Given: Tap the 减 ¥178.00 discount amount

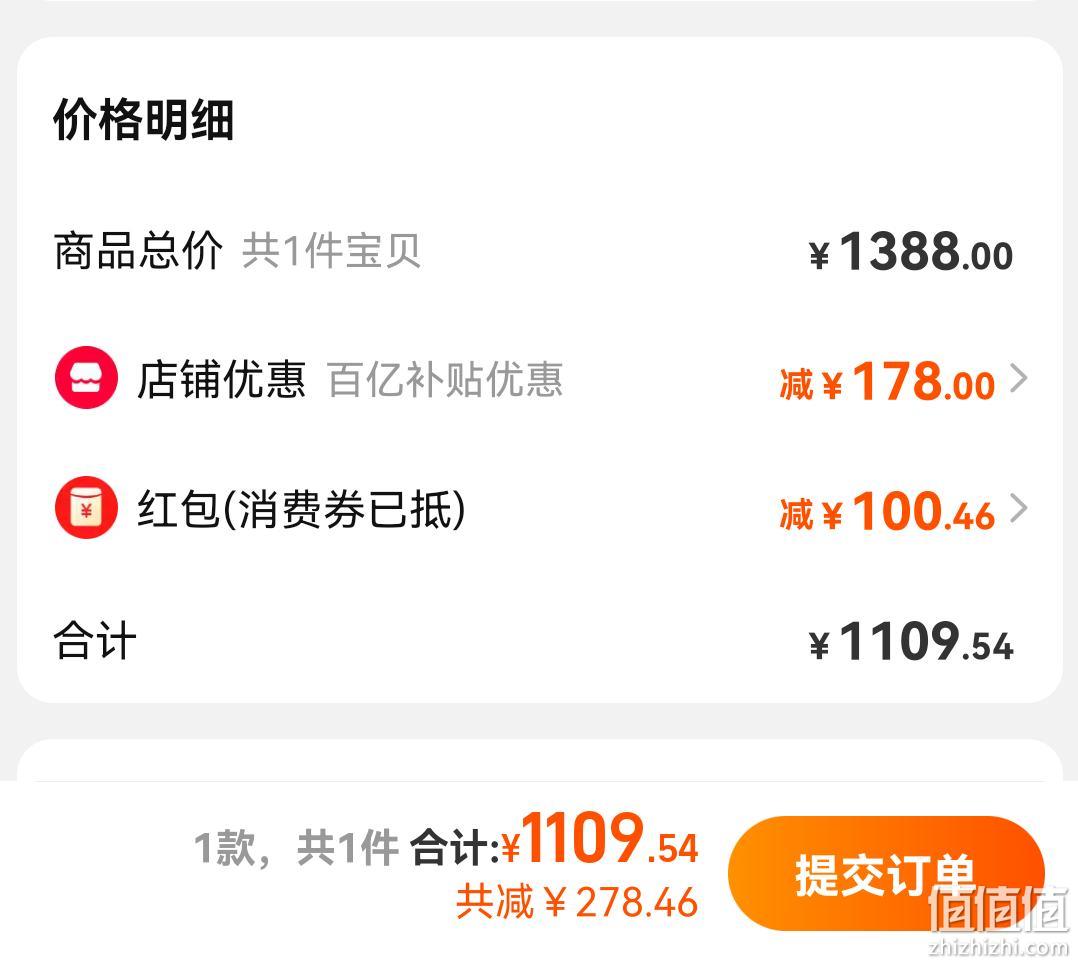Looking at the screenshot, I should (888, 381).
